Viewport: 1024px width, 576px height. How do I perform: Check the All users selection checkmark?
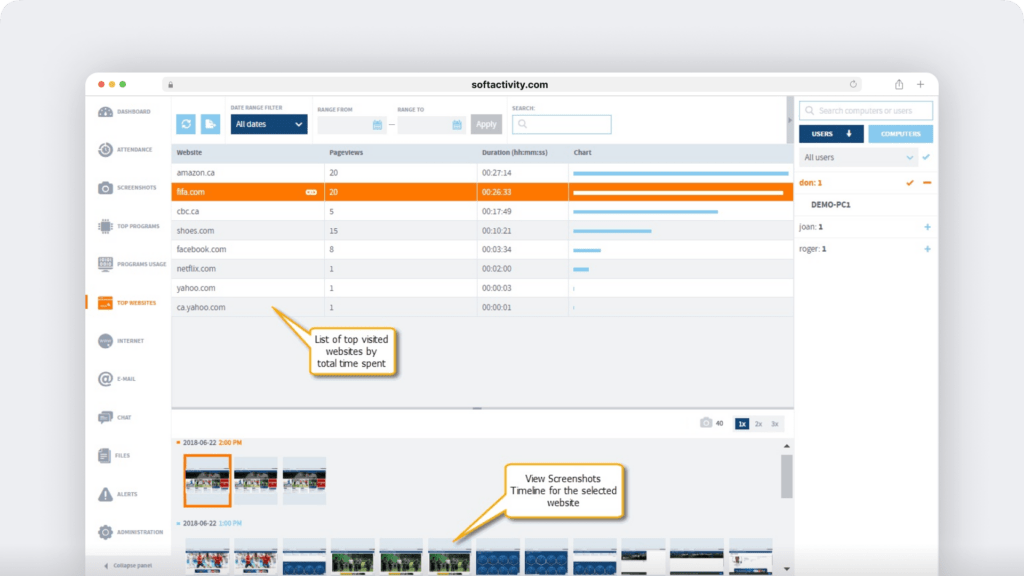pos(924,157)
